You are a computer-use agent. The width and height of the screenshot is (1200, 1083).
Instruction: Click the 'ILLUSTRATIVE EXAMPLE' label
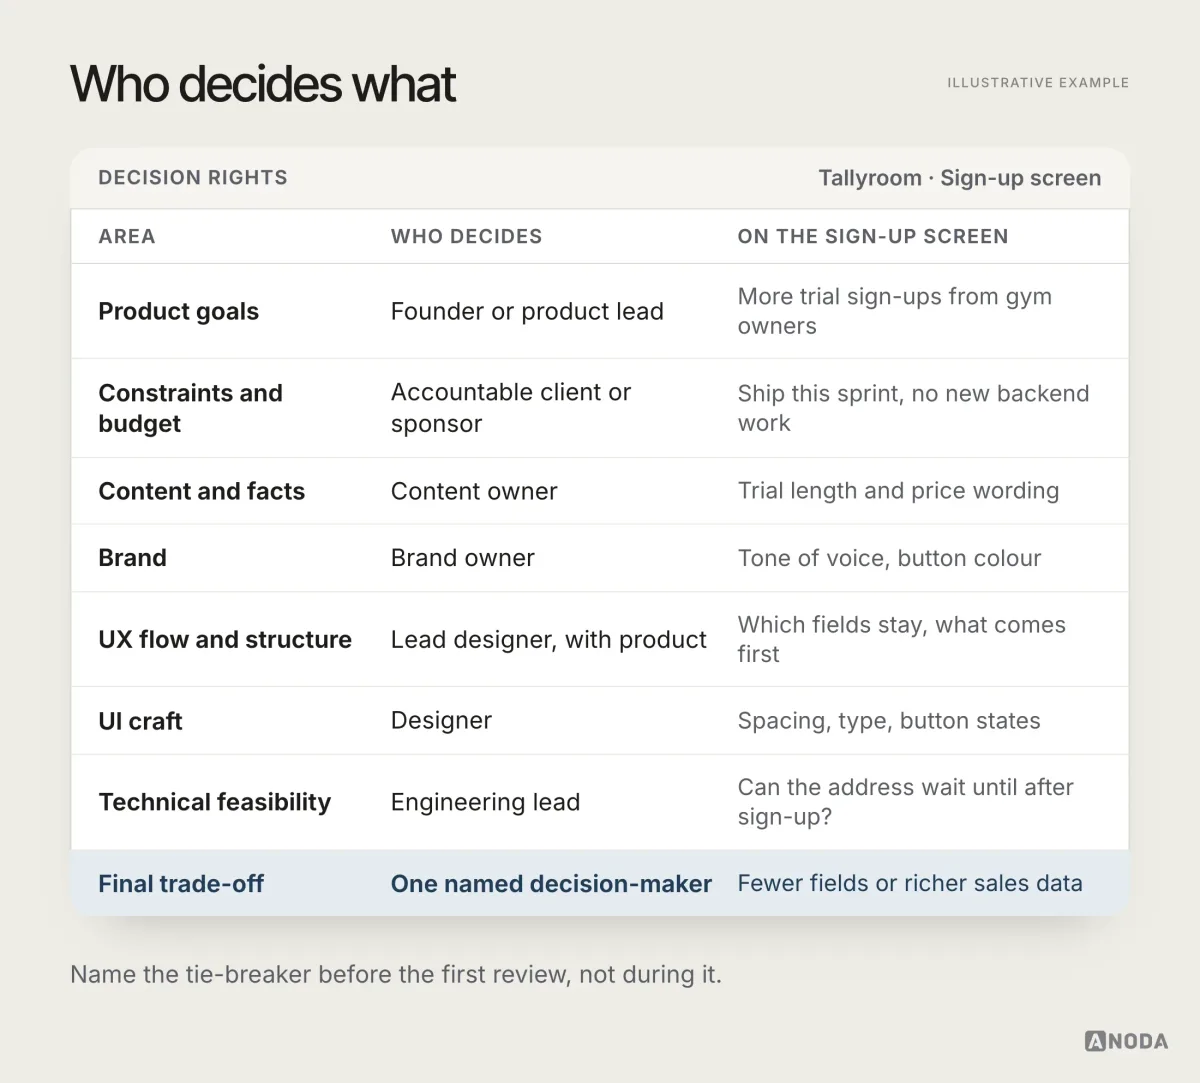(x=1038, y=83)
